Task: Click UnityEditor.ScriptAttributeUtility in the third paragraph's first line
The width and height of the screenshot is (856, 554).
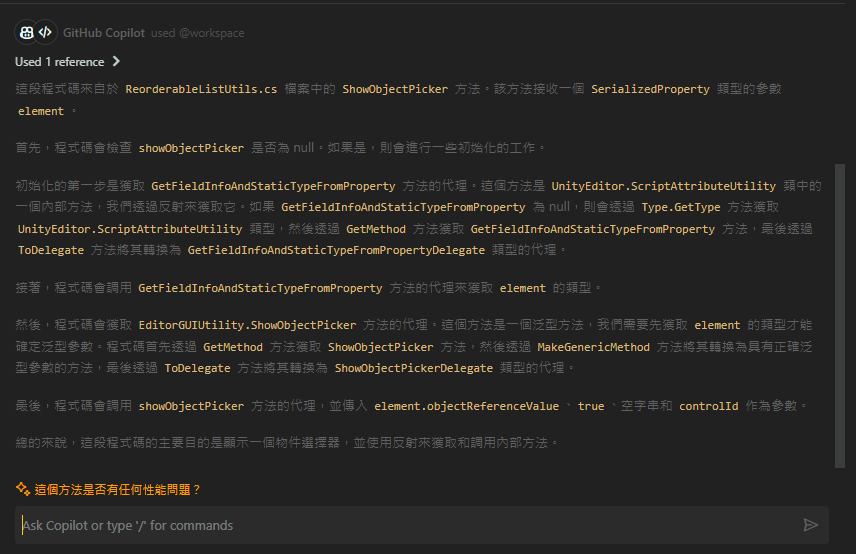Action: coord(663,186)
